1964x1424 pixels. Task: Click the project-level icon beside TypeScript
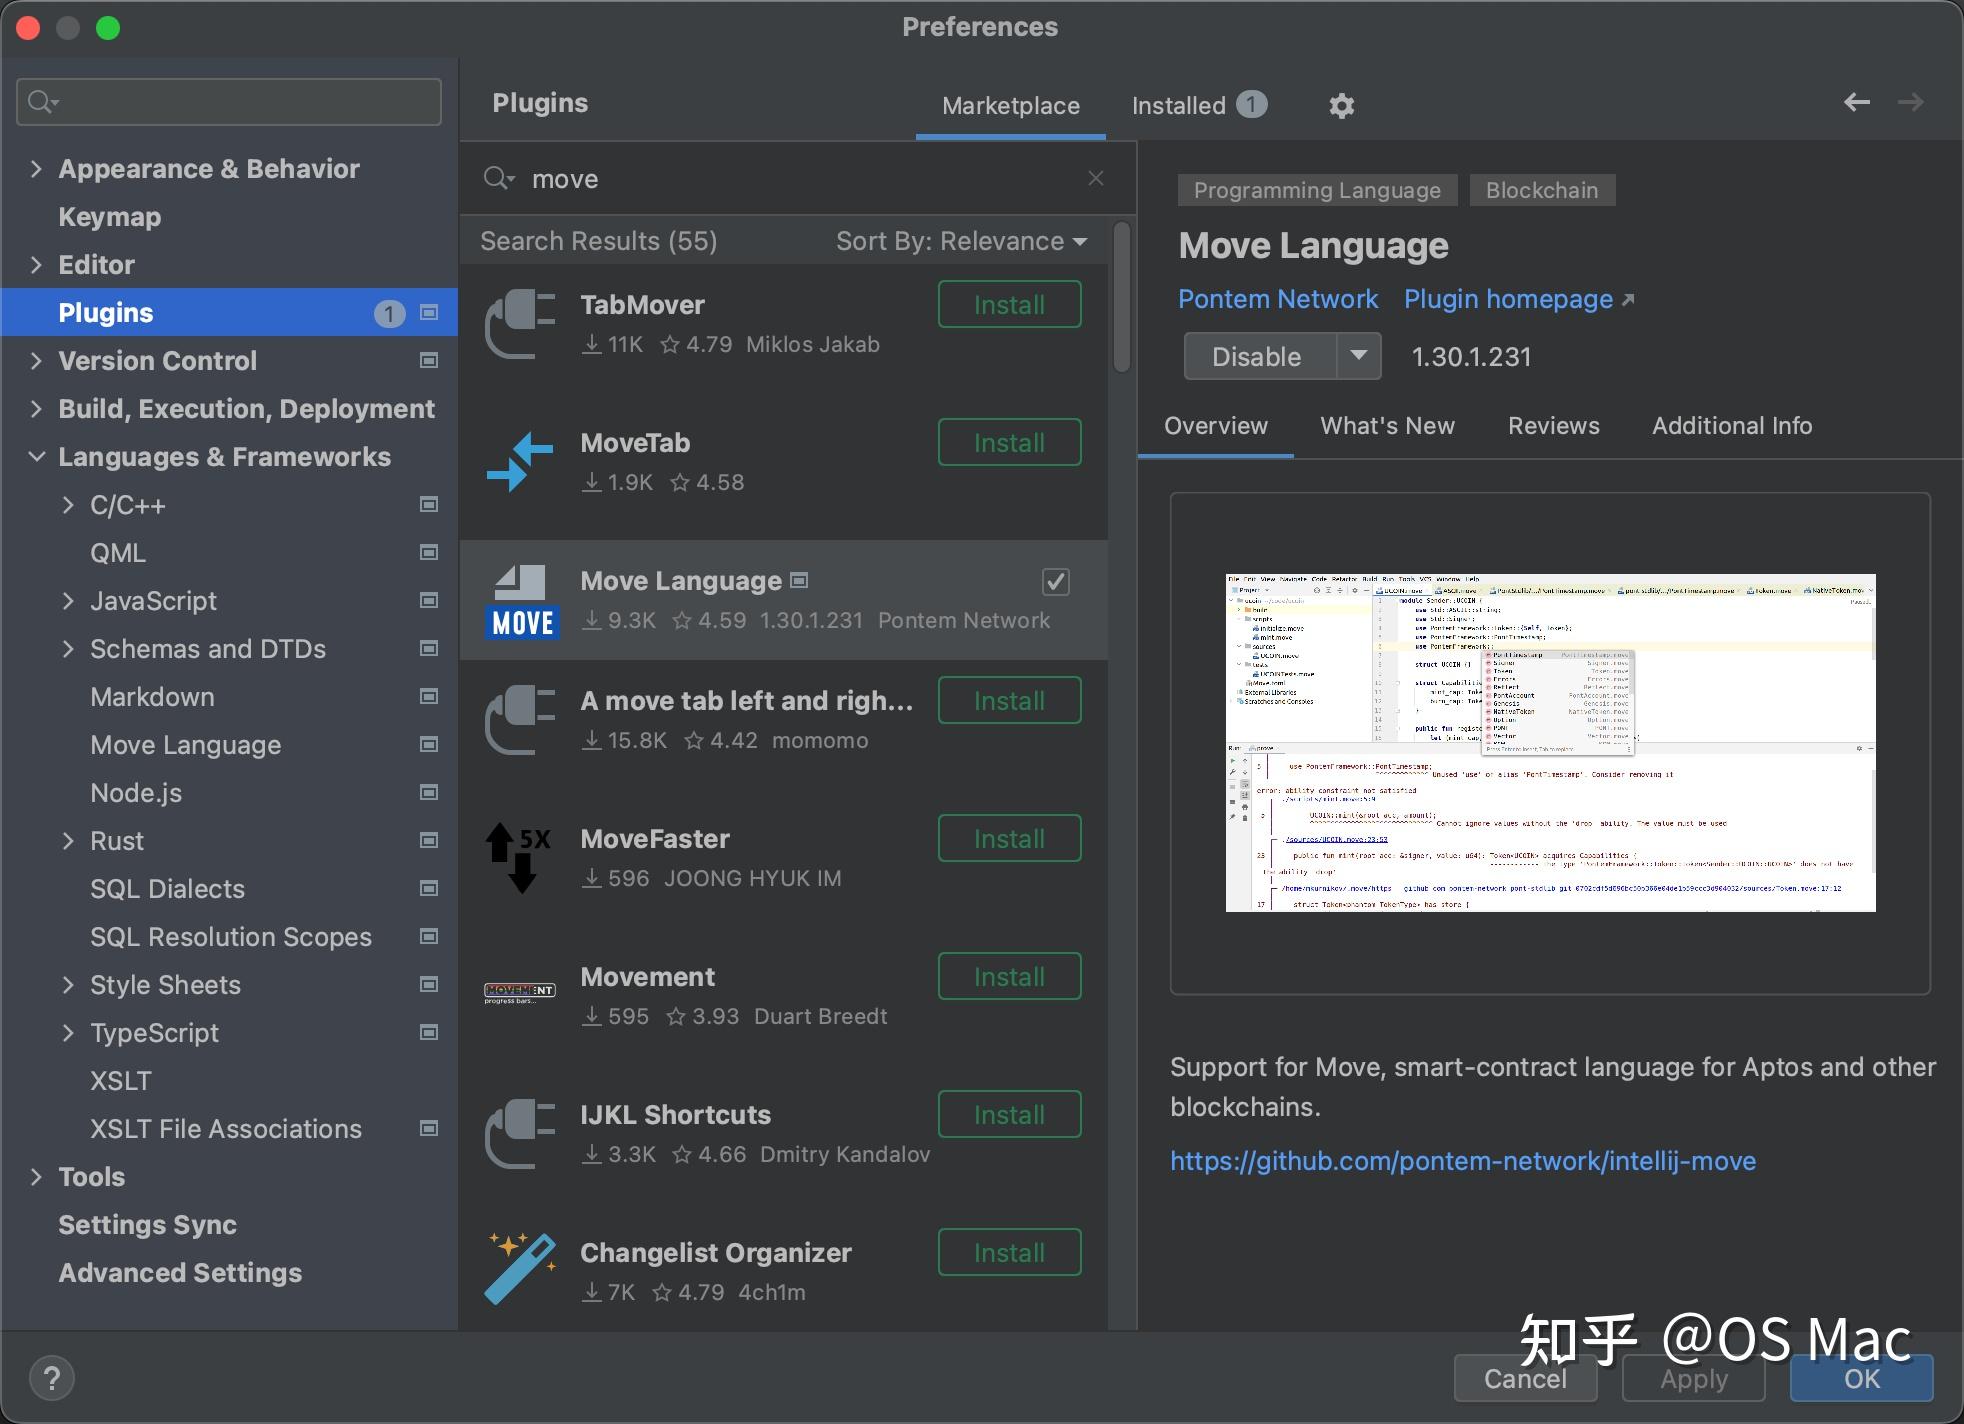tap(429, 1032)
